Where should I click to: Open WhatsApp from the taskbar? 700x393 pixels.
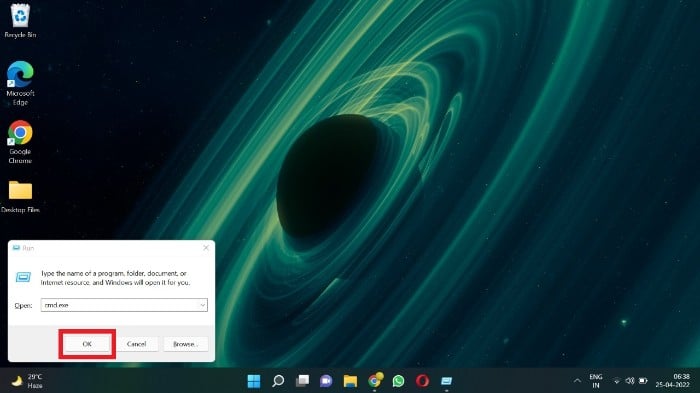click(x=399, y=381)
